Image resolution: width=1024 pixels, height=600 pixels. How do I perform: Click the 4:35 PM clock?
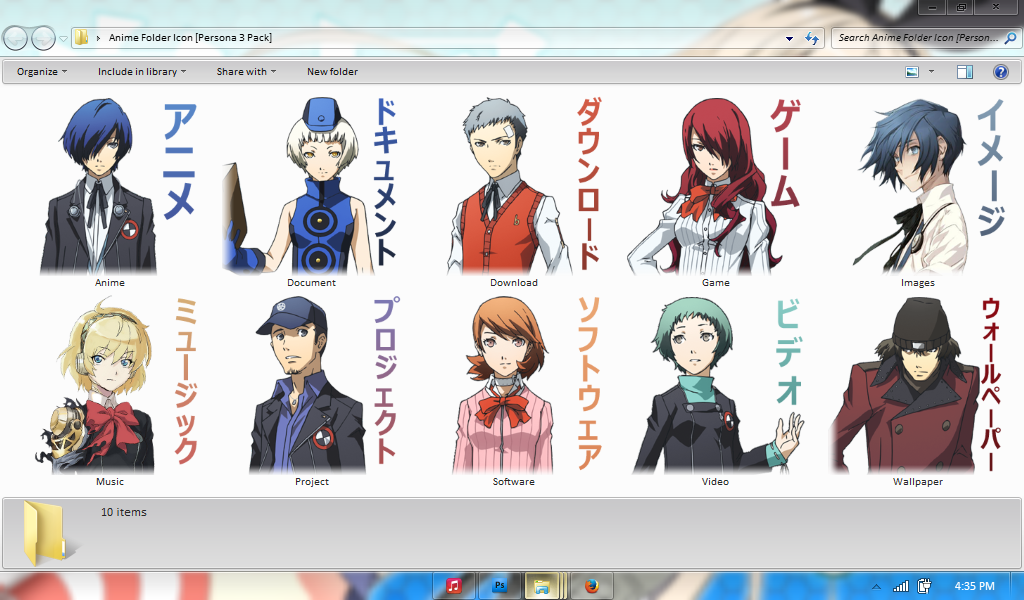click(x=974, y=586)
